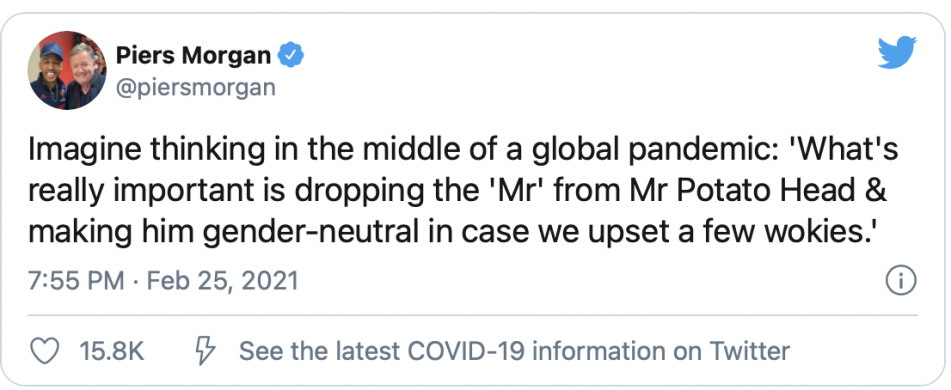951x390 pixels.
Task: Click the word 'Twitter' ending the COVID link
Action: tap(749, 351)
